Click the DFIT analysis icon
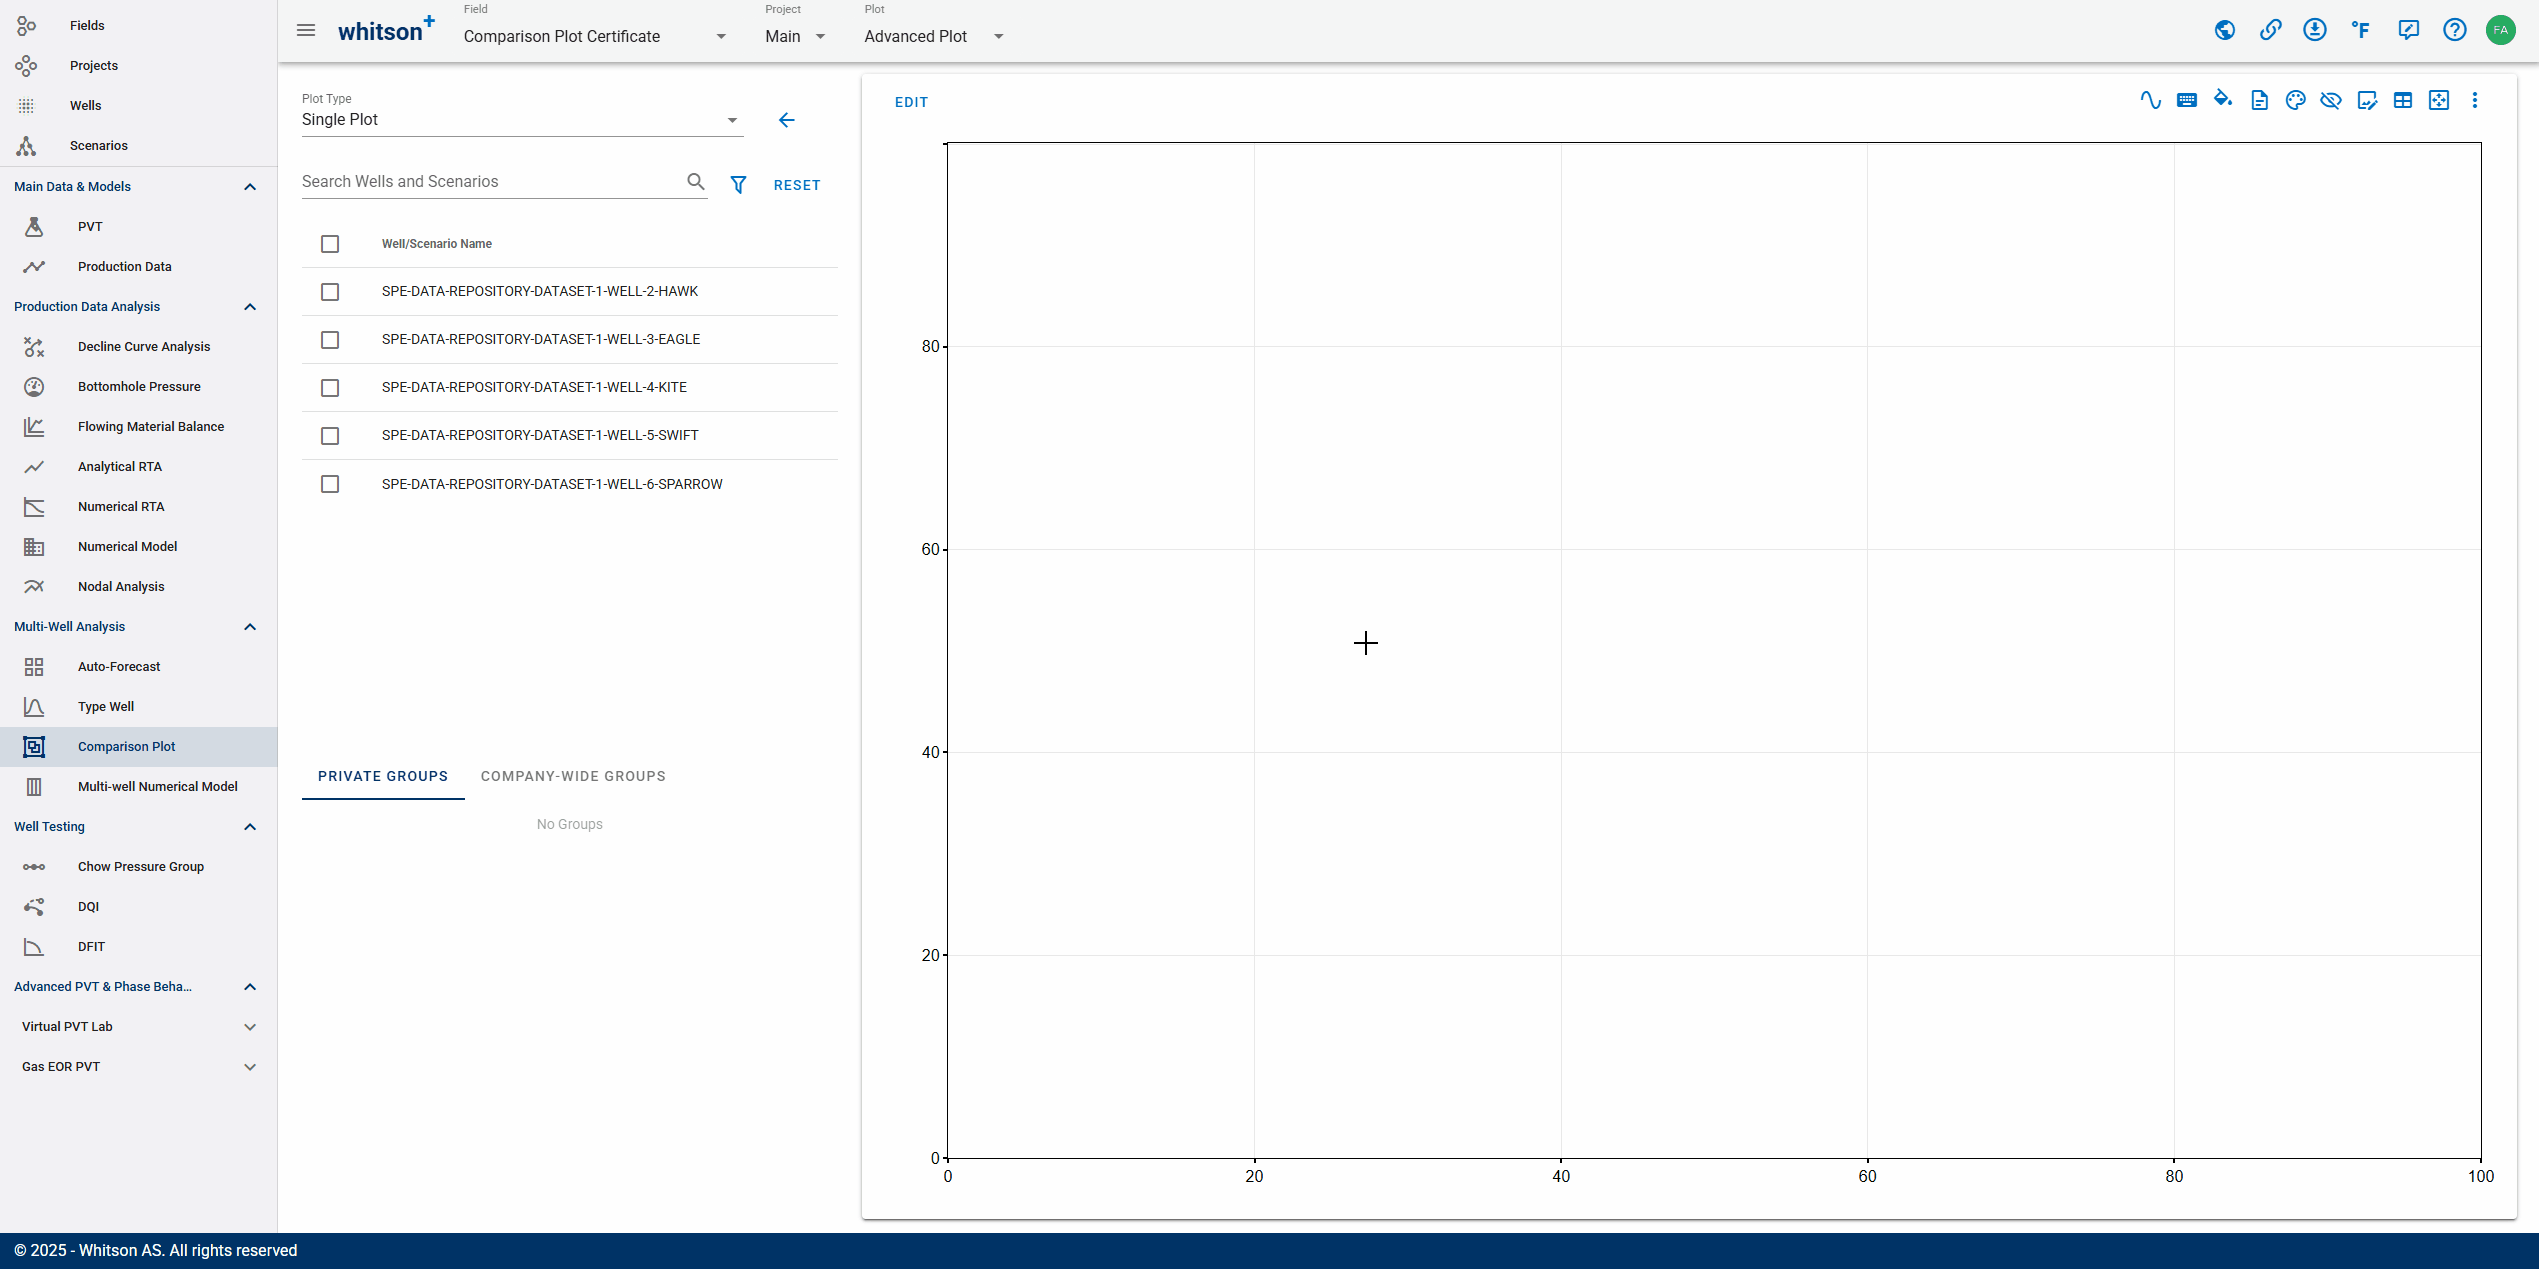 (34, 947)
